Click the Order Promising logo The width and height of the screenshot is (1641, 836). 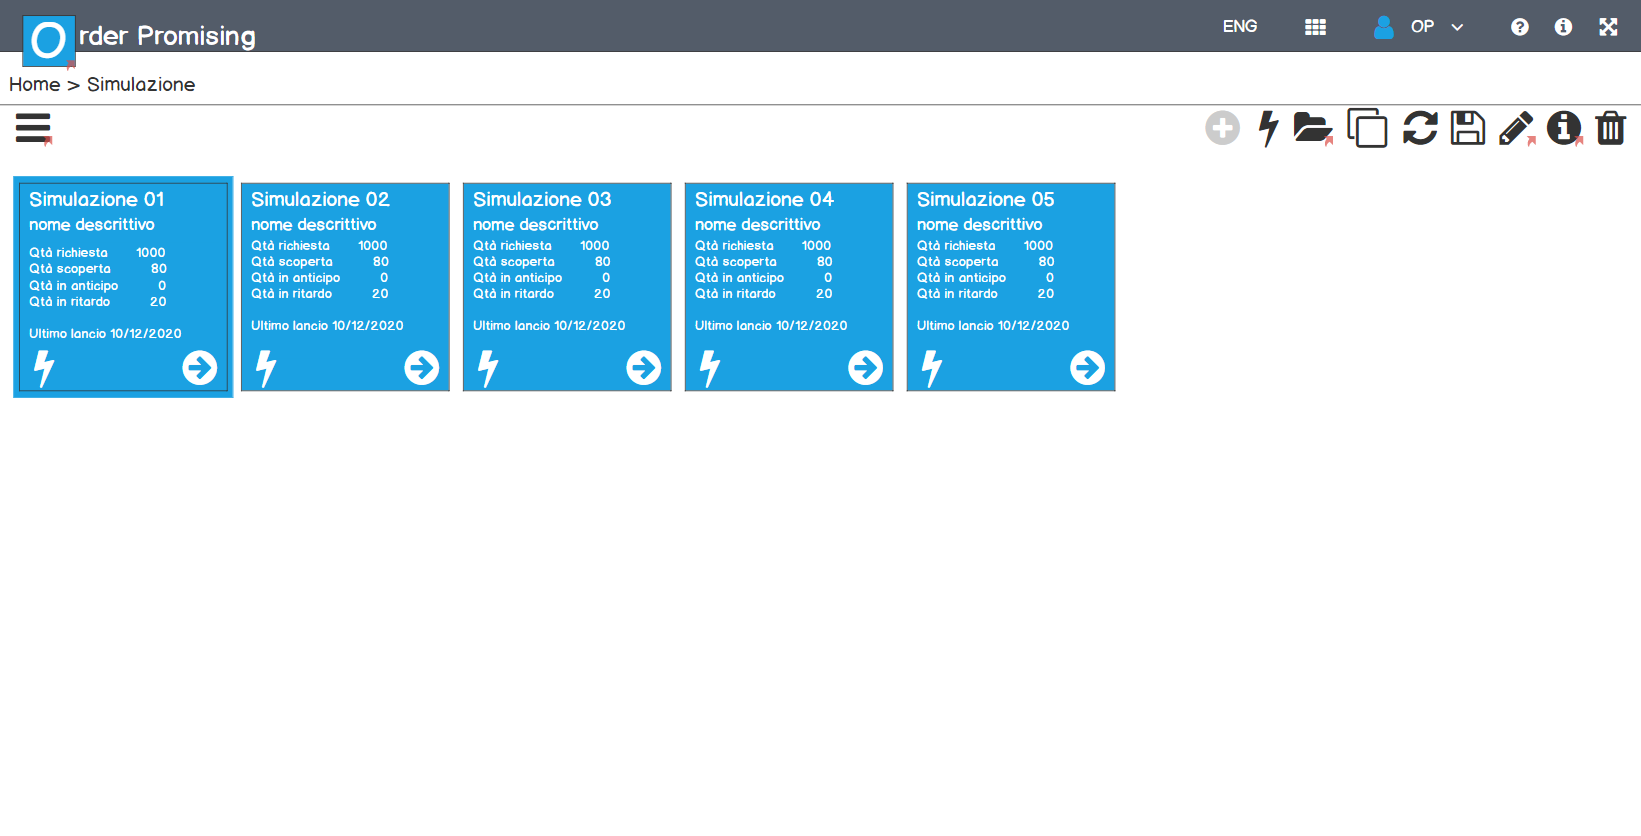pos(49,41)
